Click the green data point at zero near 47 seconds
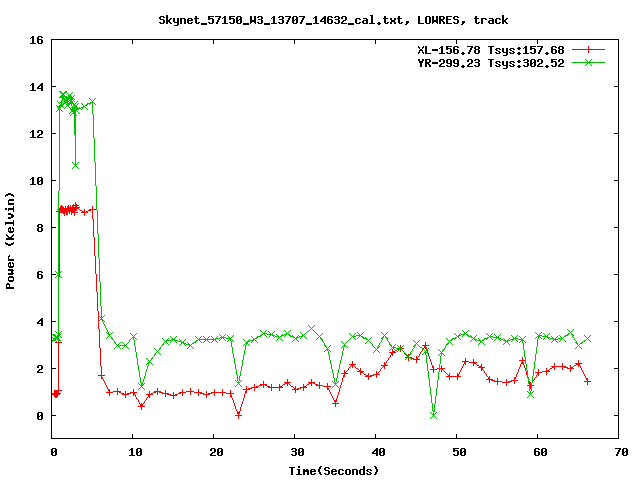This screenshot has height=480, width=640. pyautogui.click(x=433, y=415)
